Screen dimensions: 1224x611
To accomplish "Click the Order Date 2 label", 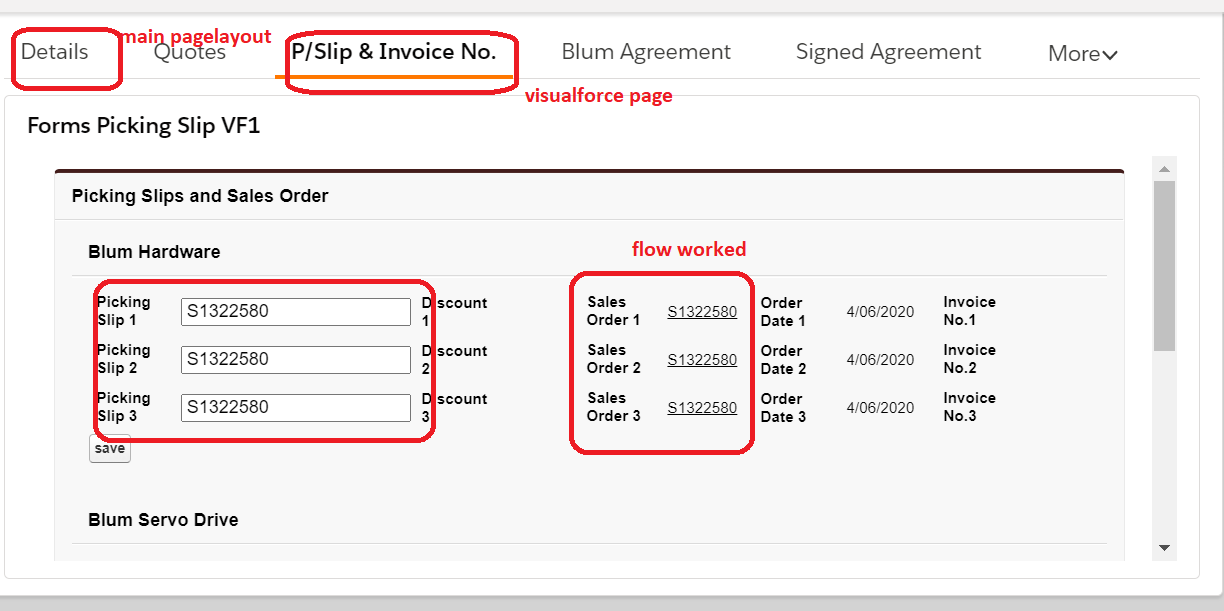I will point(783,360).
